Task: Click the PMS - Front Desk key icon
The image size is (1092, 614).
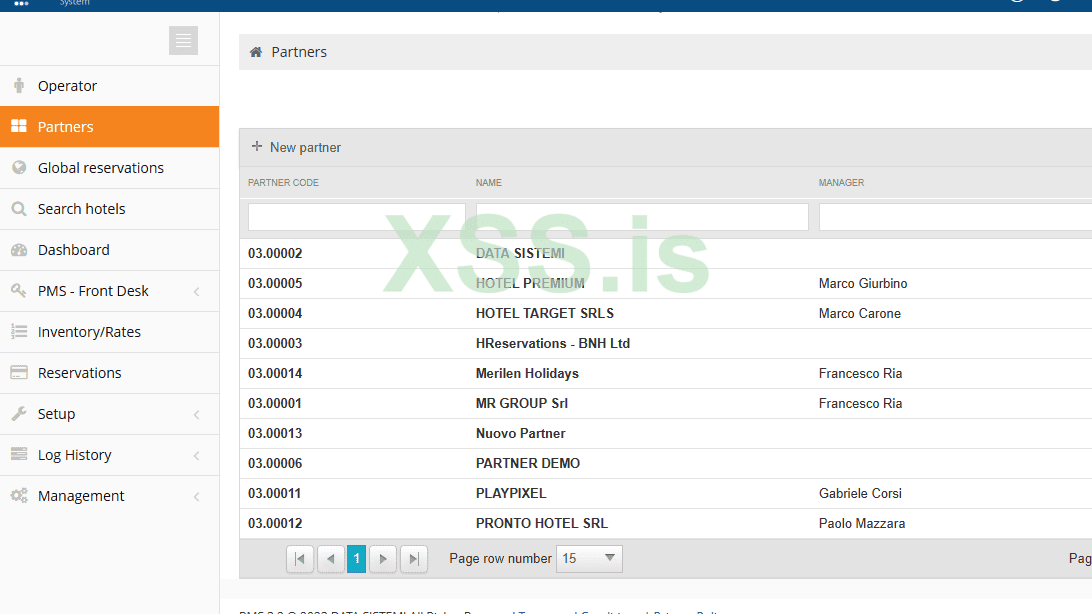Action: [x=18, y=290]
